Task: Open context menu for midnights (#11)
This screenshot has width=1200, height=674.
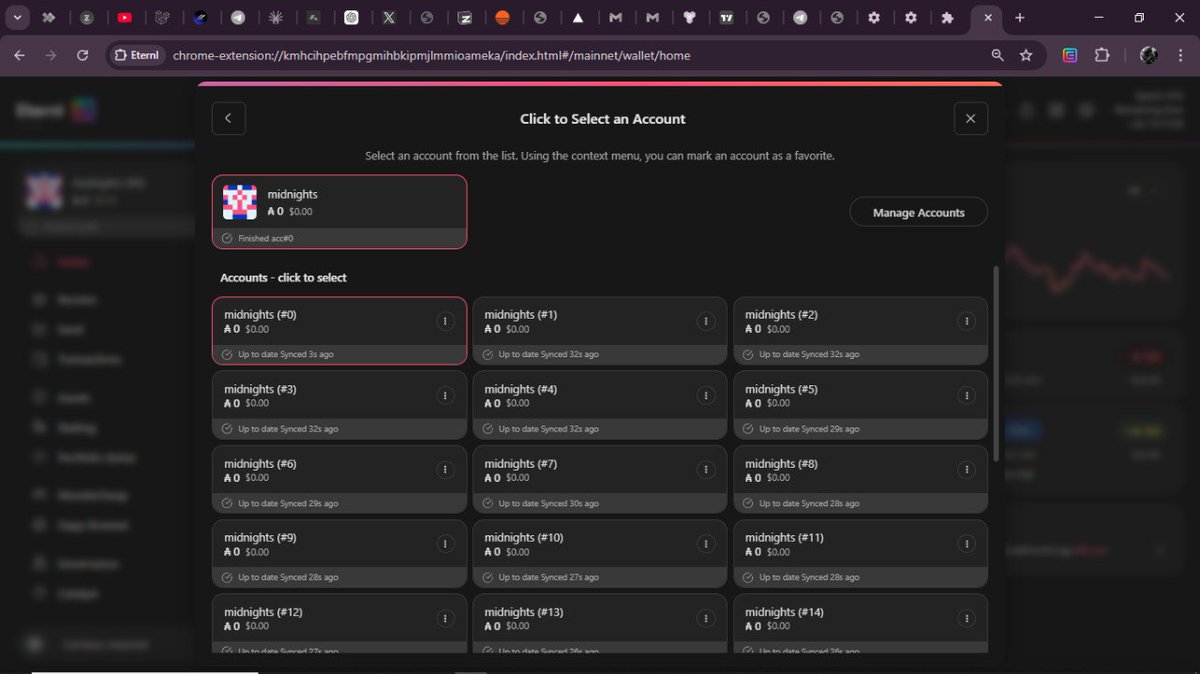Action: (966, 544)
